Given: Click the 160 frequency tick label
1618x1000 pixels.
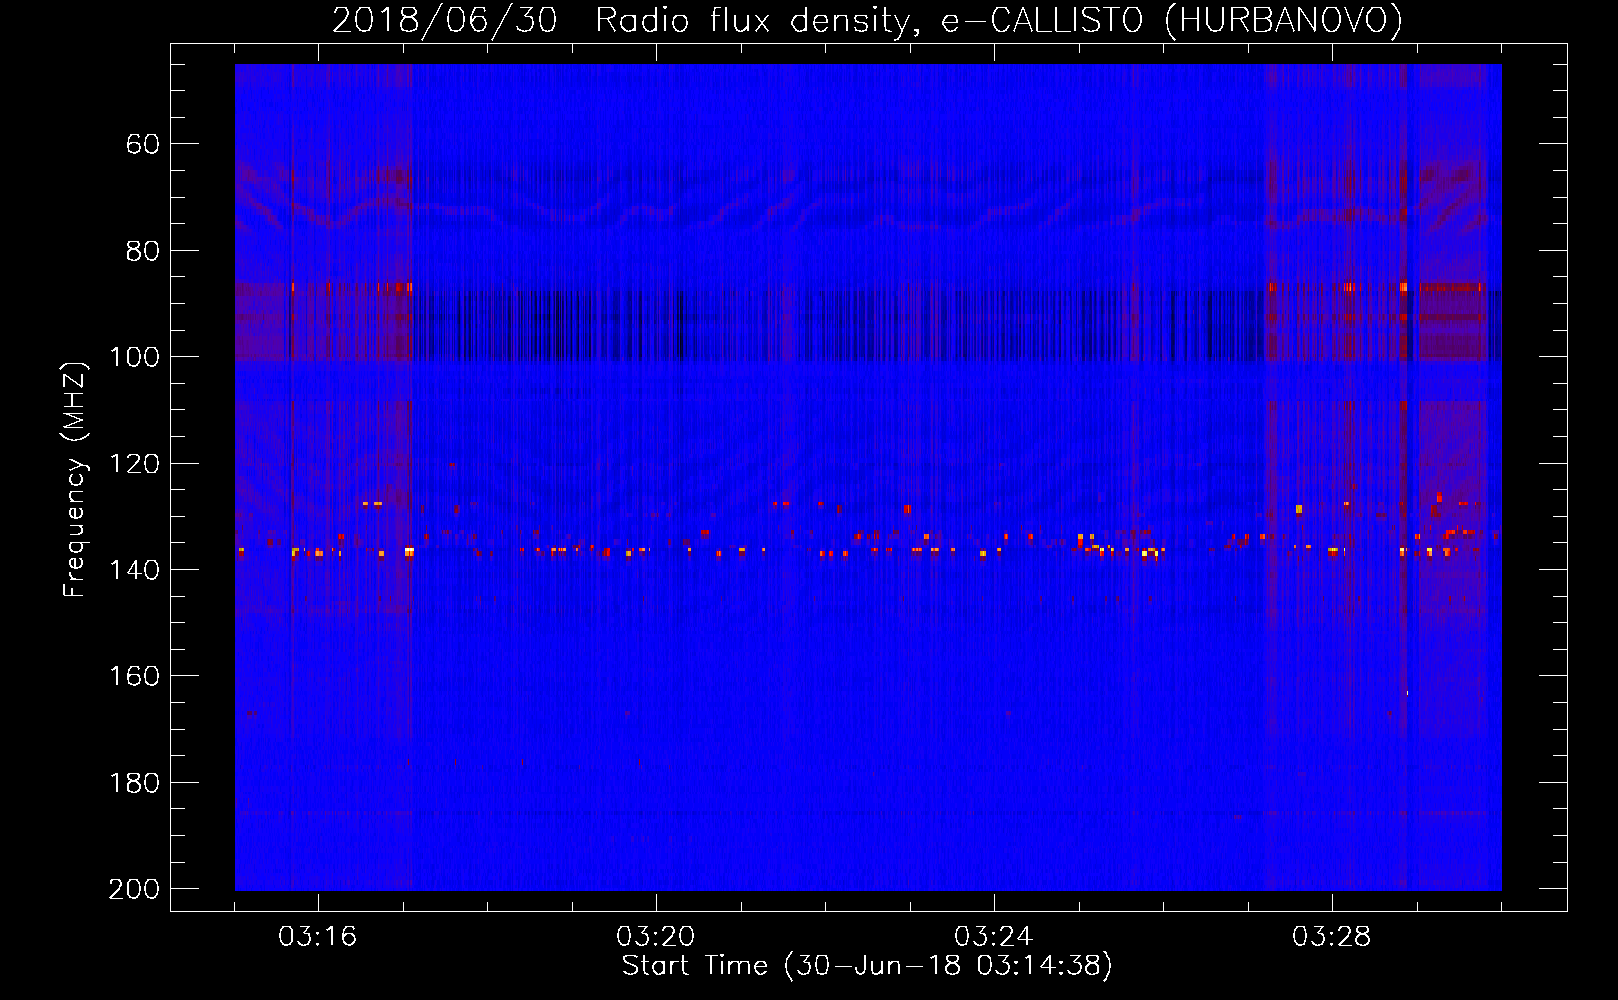Looking at the screenshot, I should [135, 677].
